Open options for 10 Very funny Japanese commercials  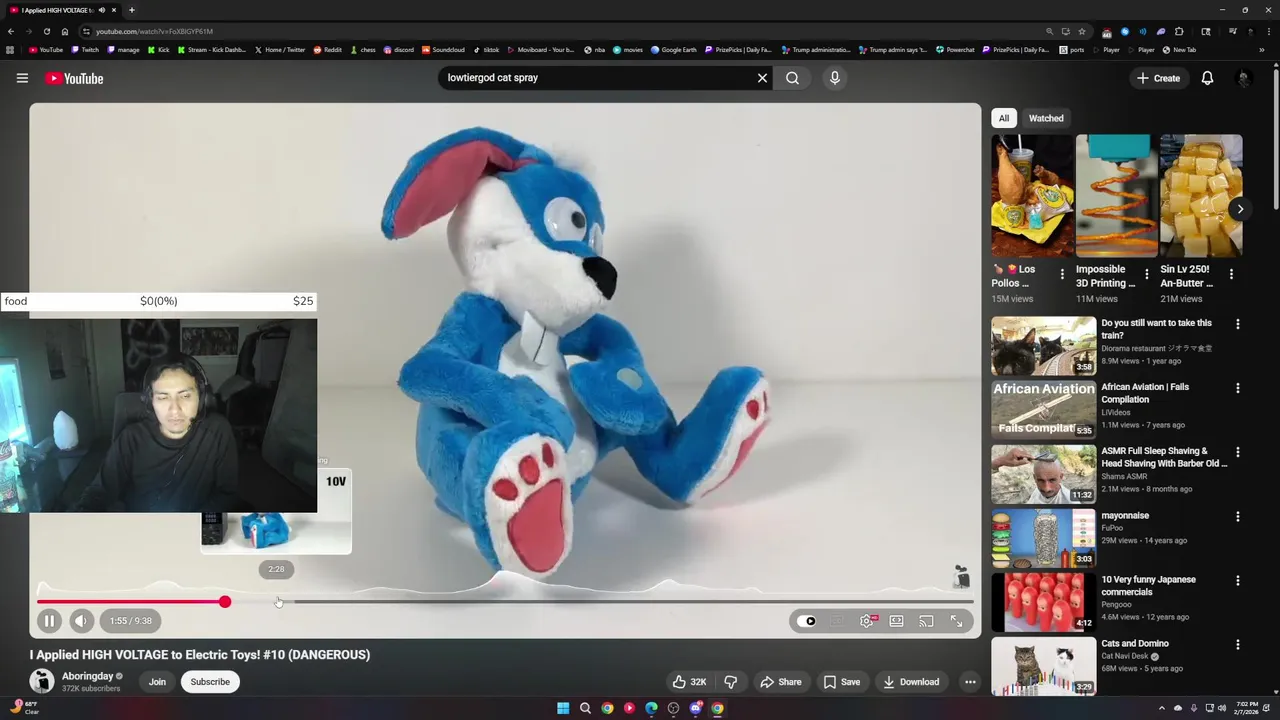1238,580
